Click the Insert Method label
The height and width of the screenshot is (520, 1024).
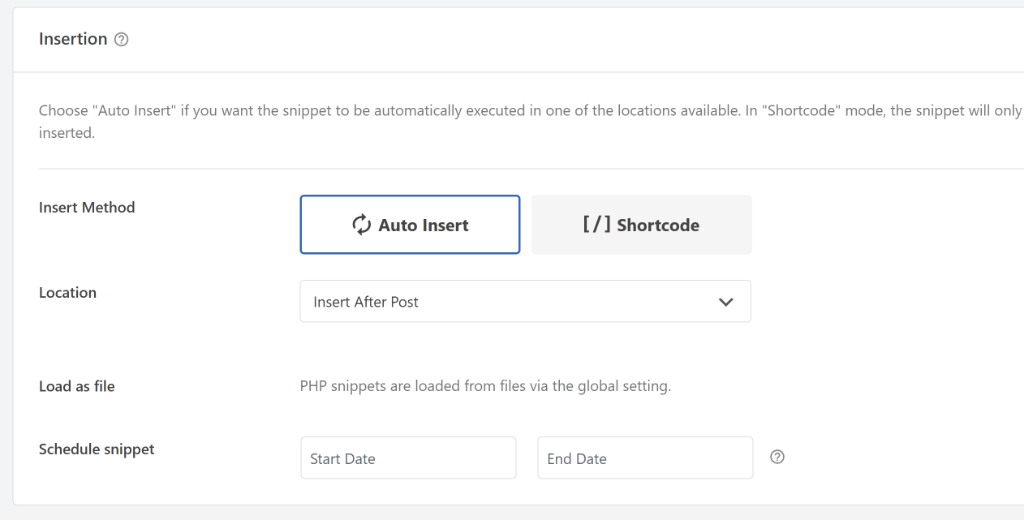pos(87,207)
